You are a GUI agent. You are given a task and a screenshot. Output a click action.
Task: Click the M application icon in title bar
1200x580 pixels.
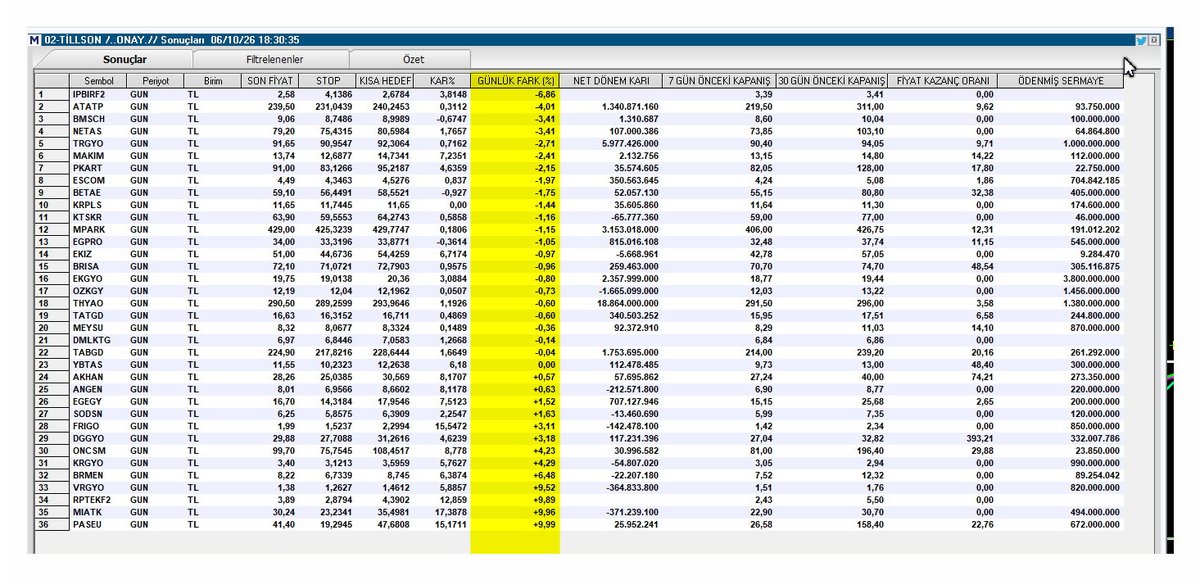pos(36,40)
